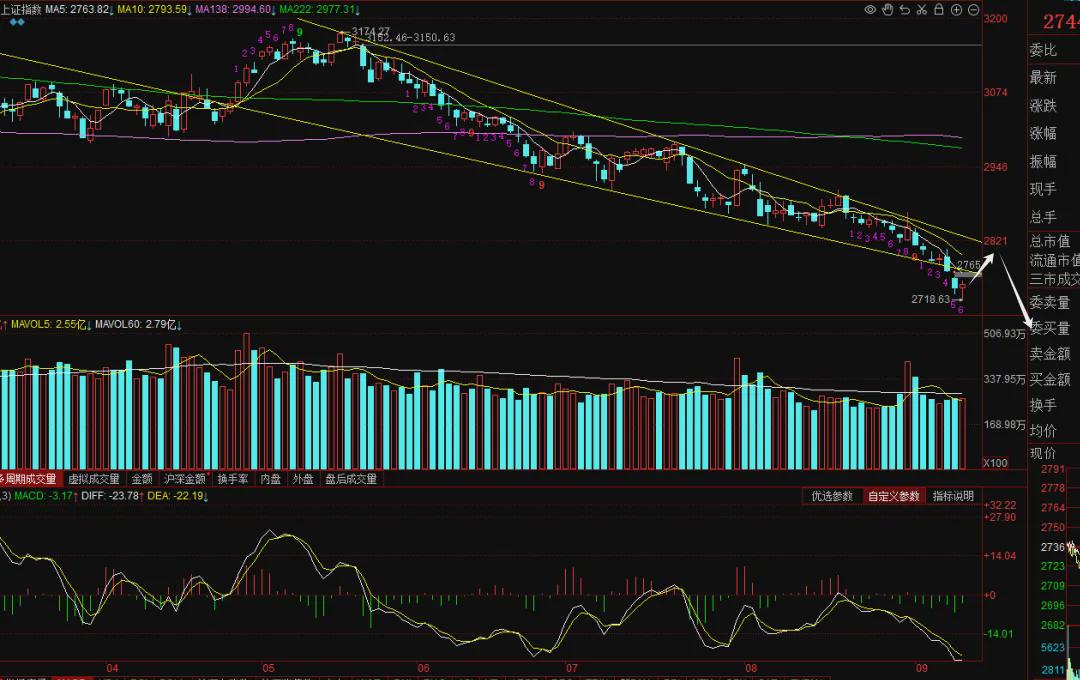
Task: Click the X100 volume scale label
Action: click(x=995, y=462)
